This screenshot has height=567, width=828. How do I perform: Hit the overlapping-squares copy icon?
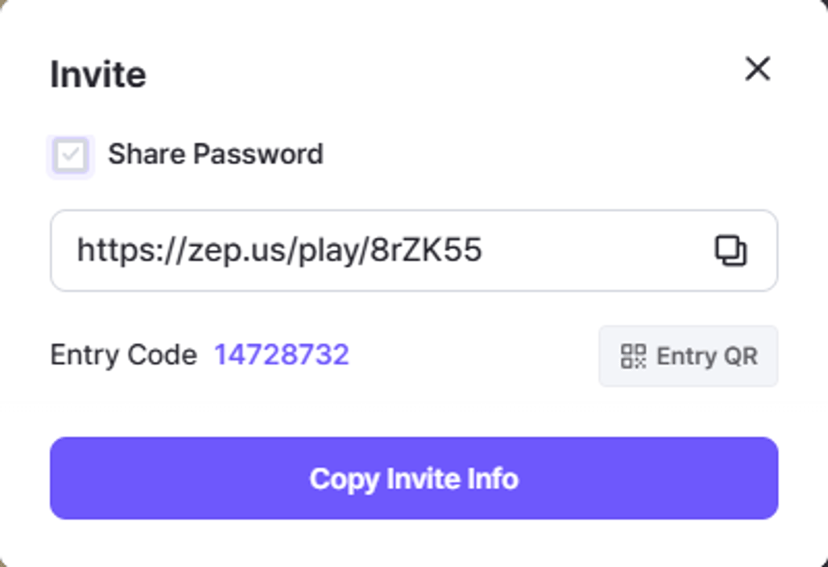pos(731,250)
